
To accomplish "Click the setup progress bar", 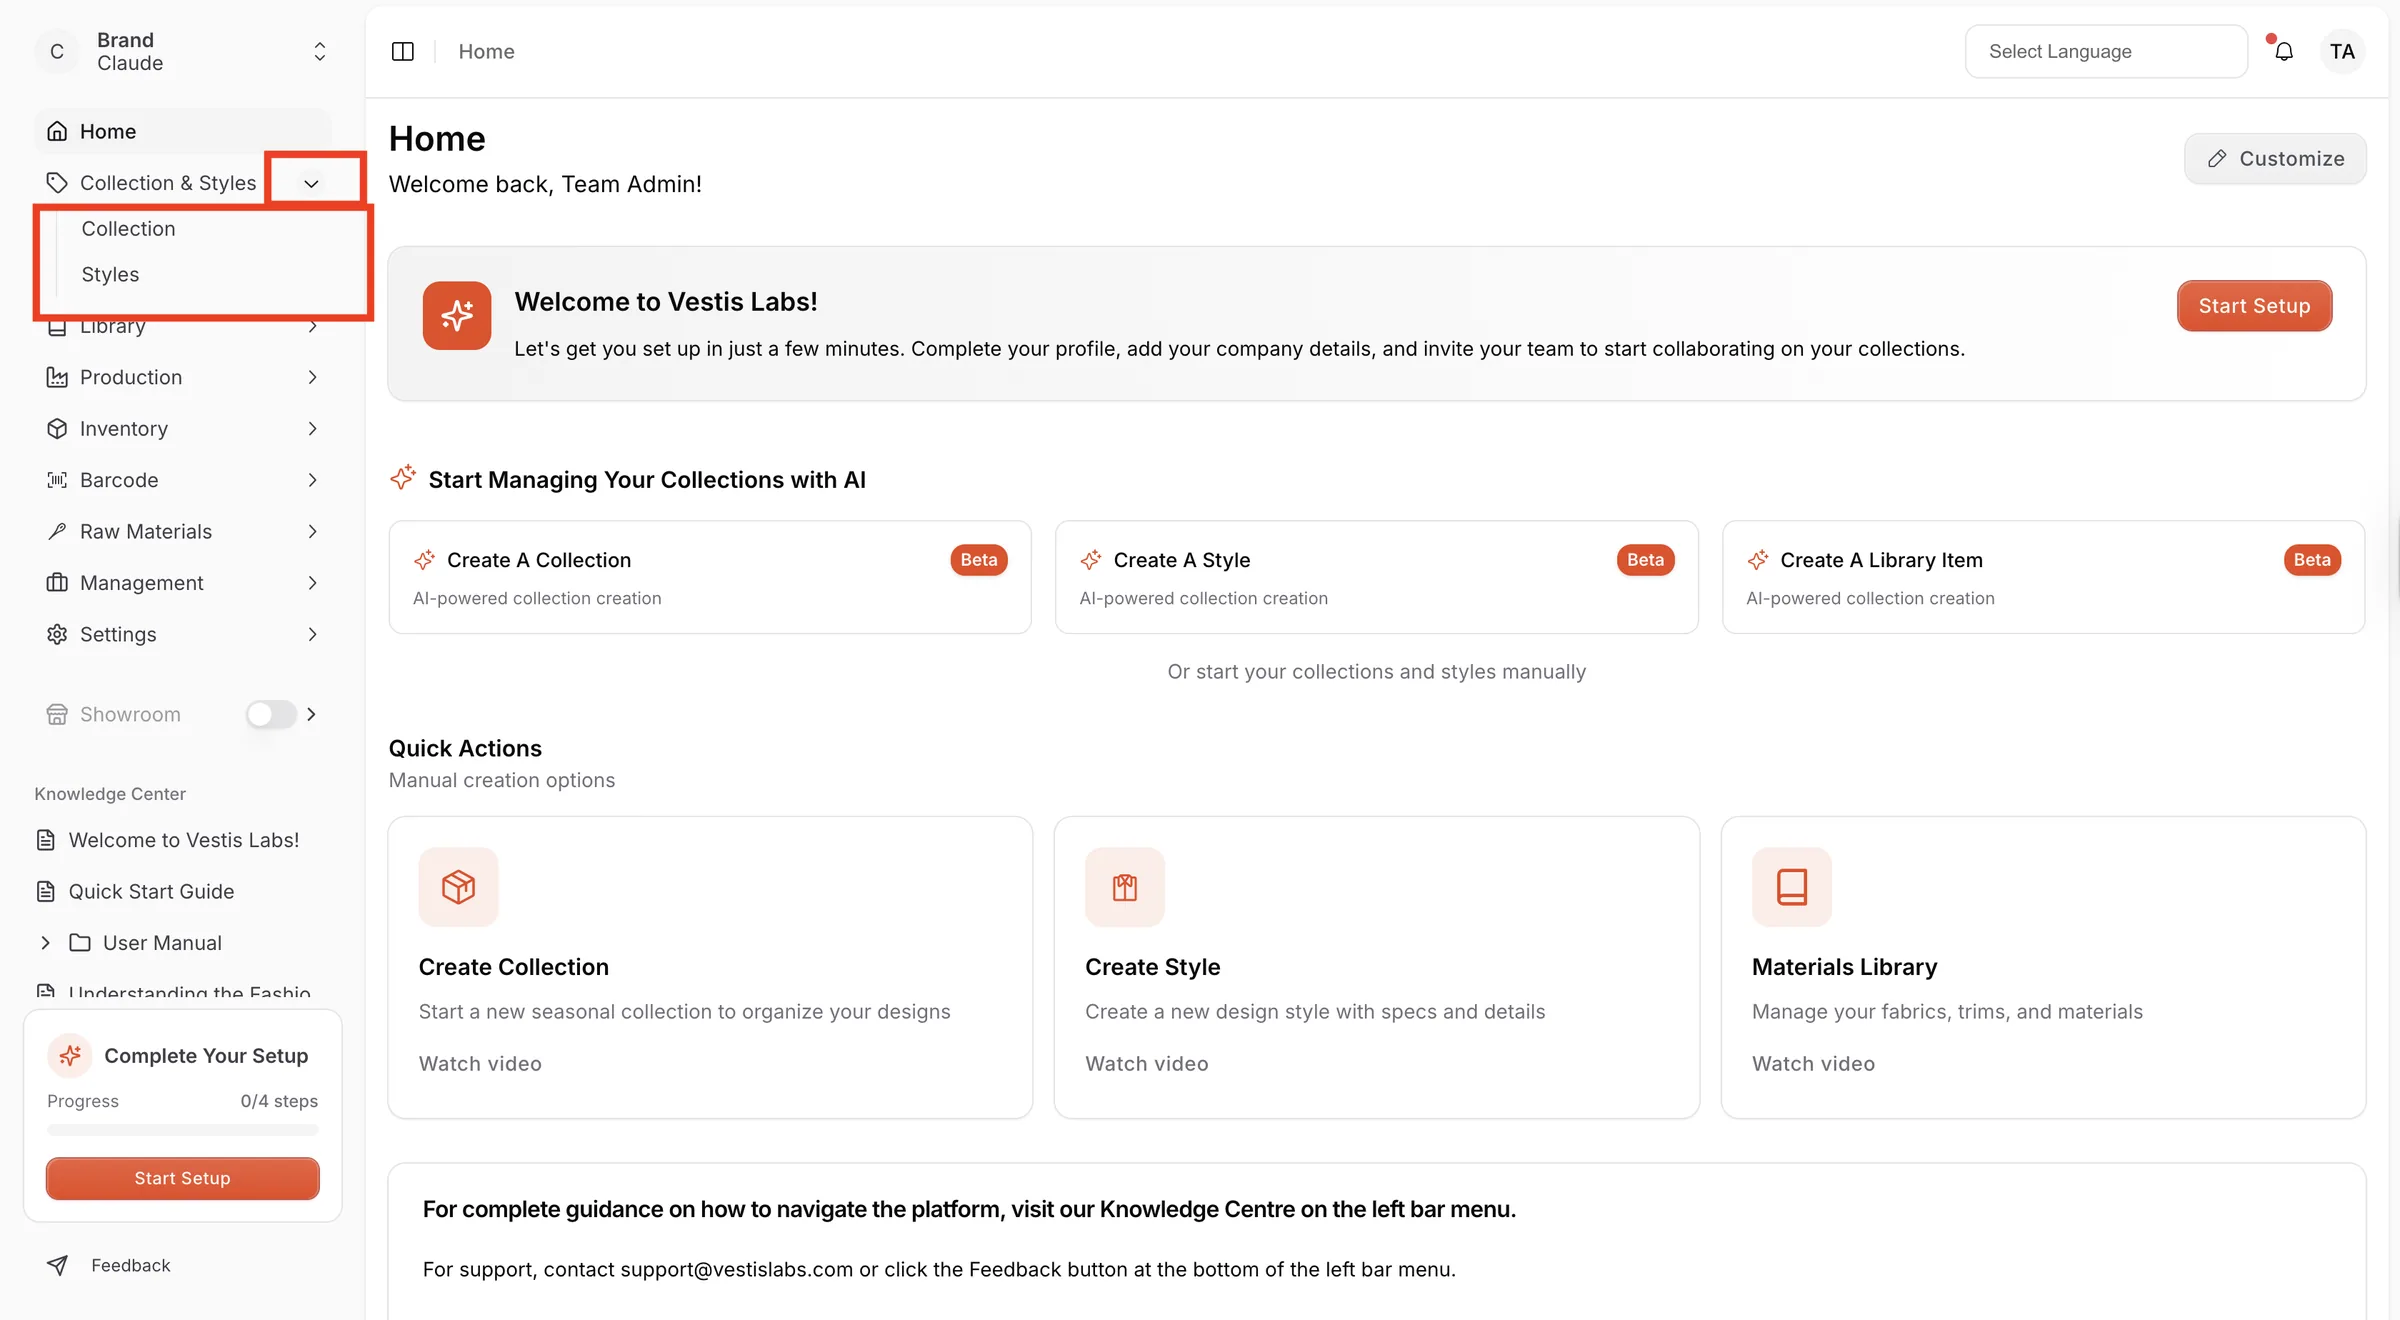I will (x=183, y=1130).
